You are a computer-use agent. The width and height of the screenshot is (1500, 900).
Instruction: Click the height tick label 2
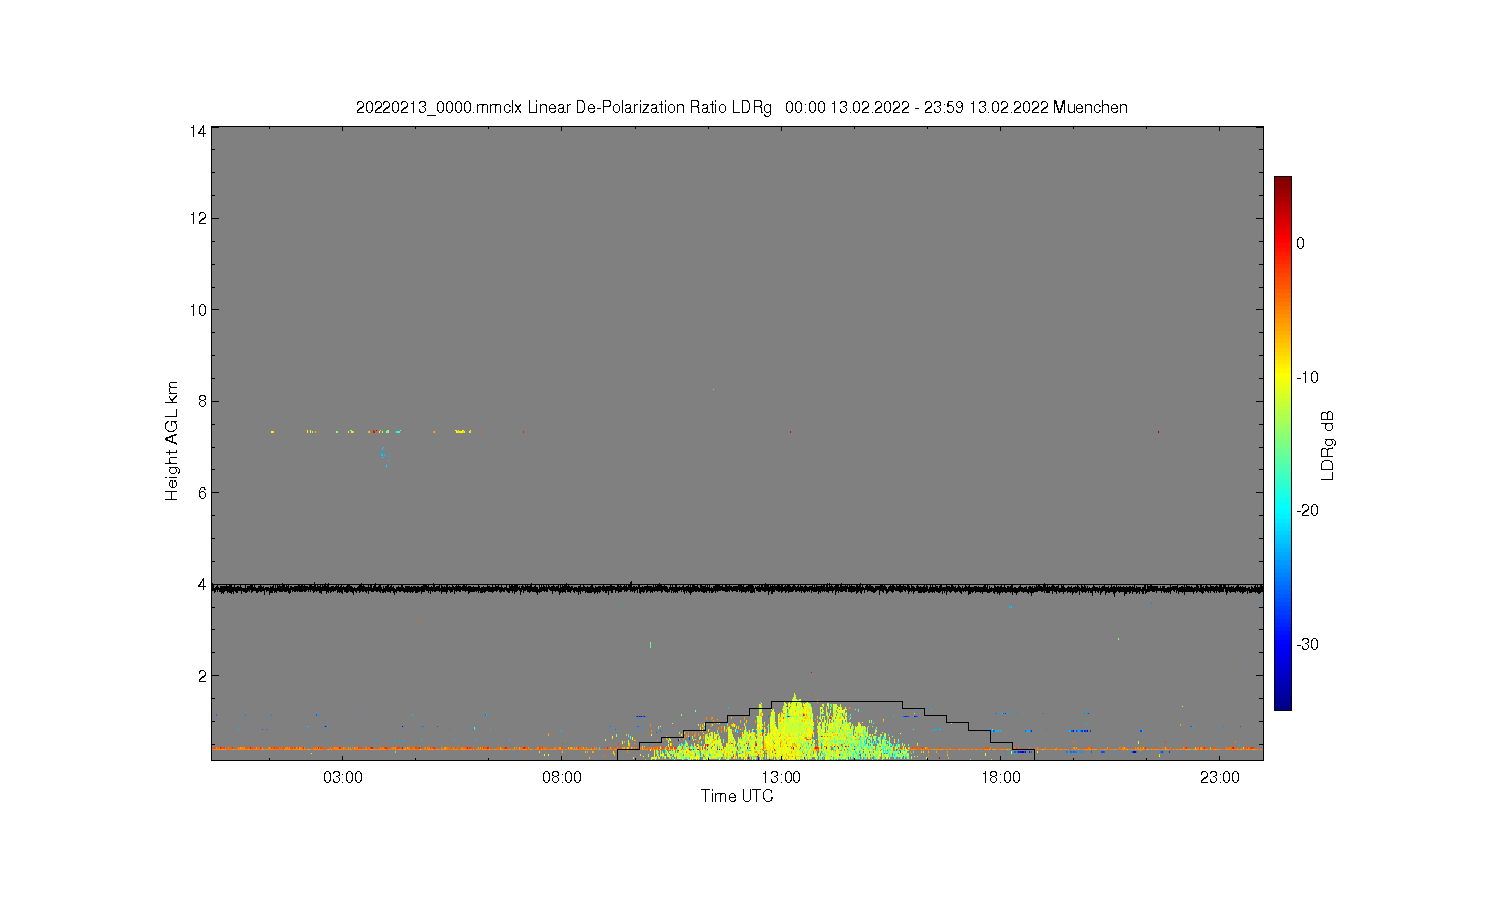click(x=202, y=676)
